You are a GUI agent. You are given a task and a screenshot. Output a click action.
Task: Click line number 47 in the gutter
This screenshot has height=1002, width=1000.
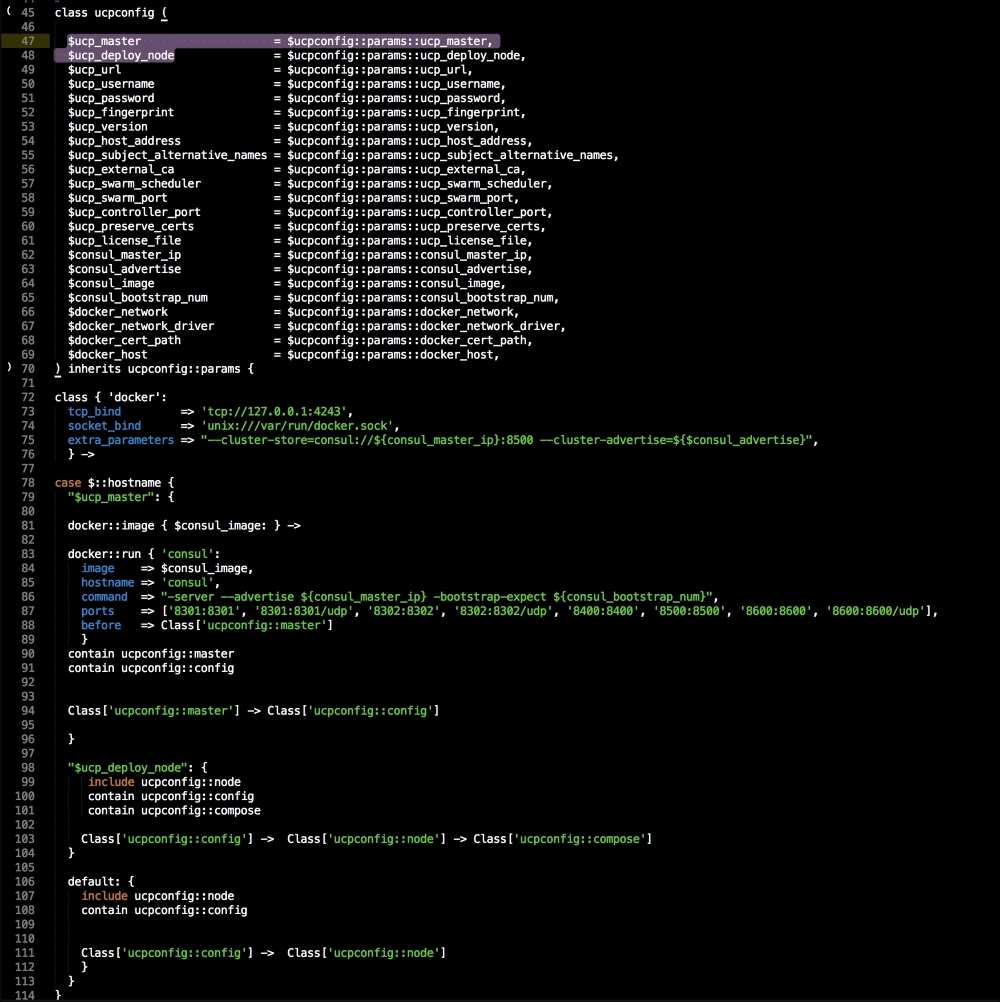coord(28,41)
